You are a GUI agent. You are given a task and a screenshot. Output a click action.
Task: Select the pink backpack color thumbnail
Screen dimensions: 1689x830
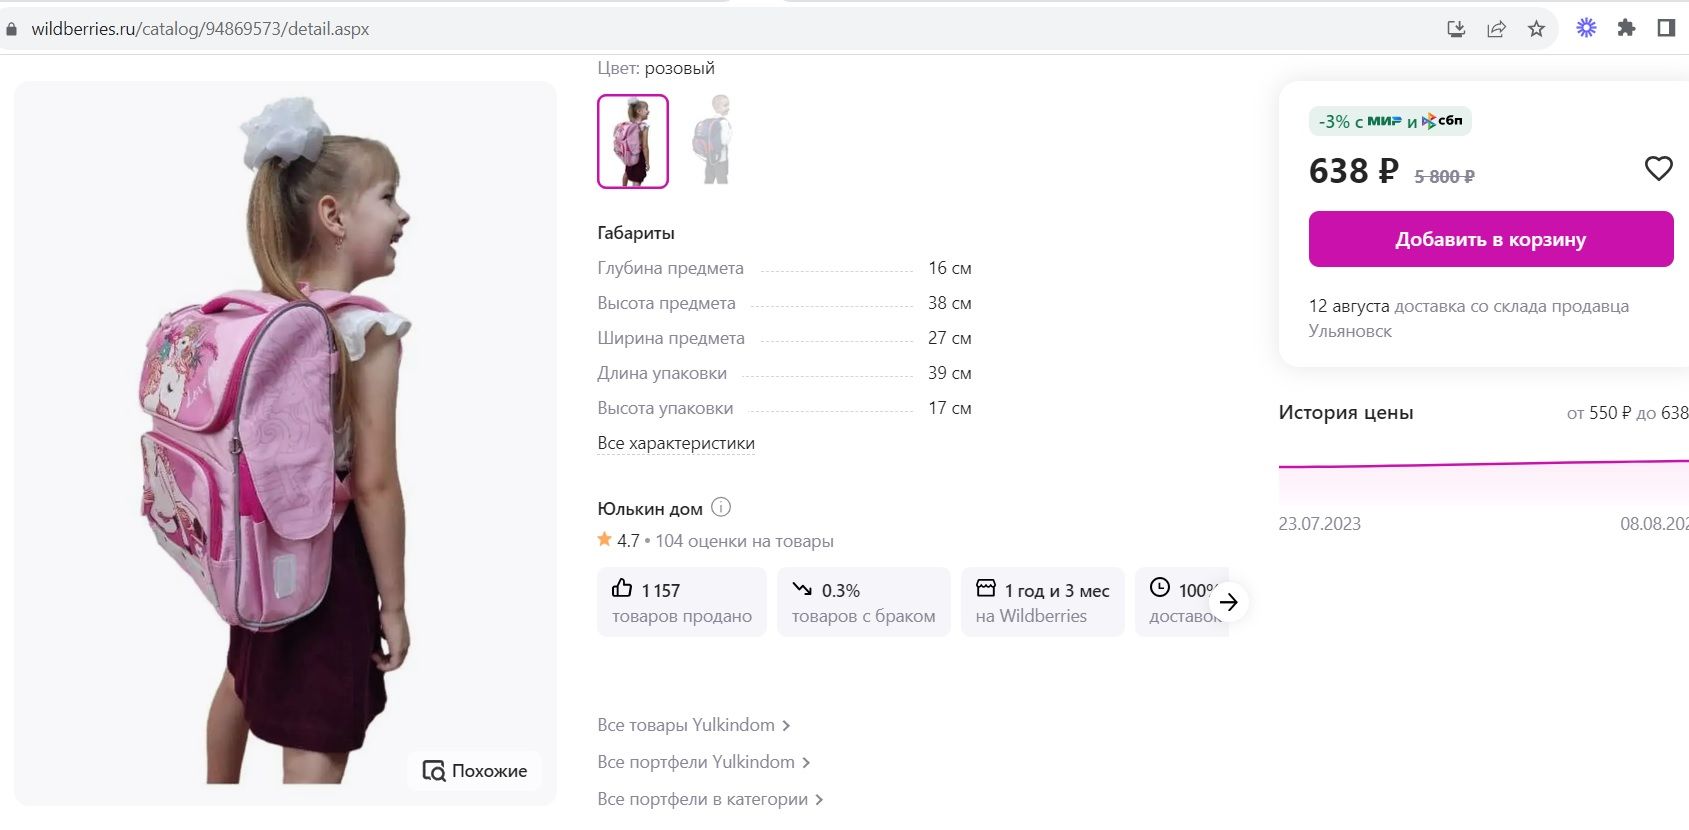click(x=632, y=141)
